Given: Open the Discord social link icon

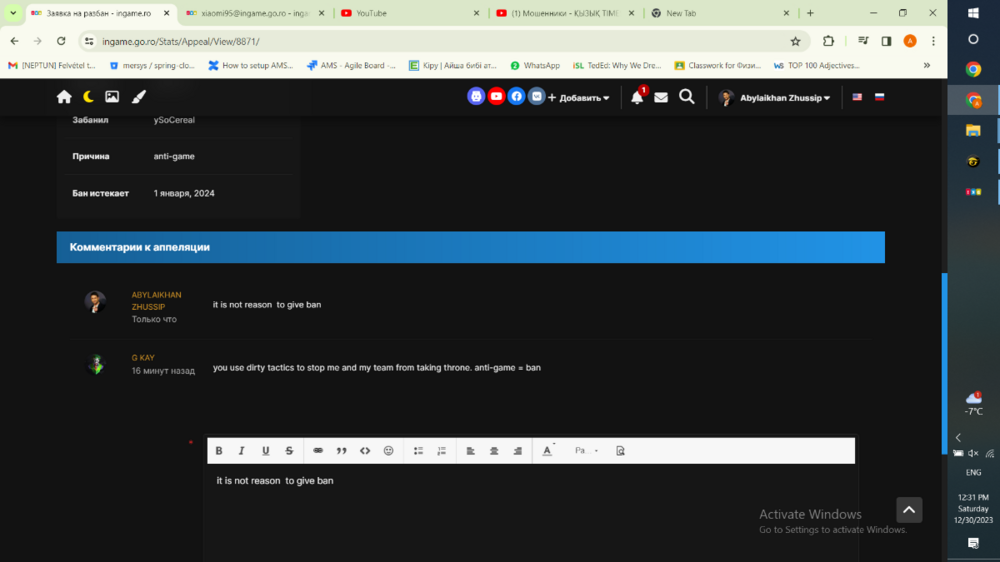Looking at the screenshot, I should [476, 97].
